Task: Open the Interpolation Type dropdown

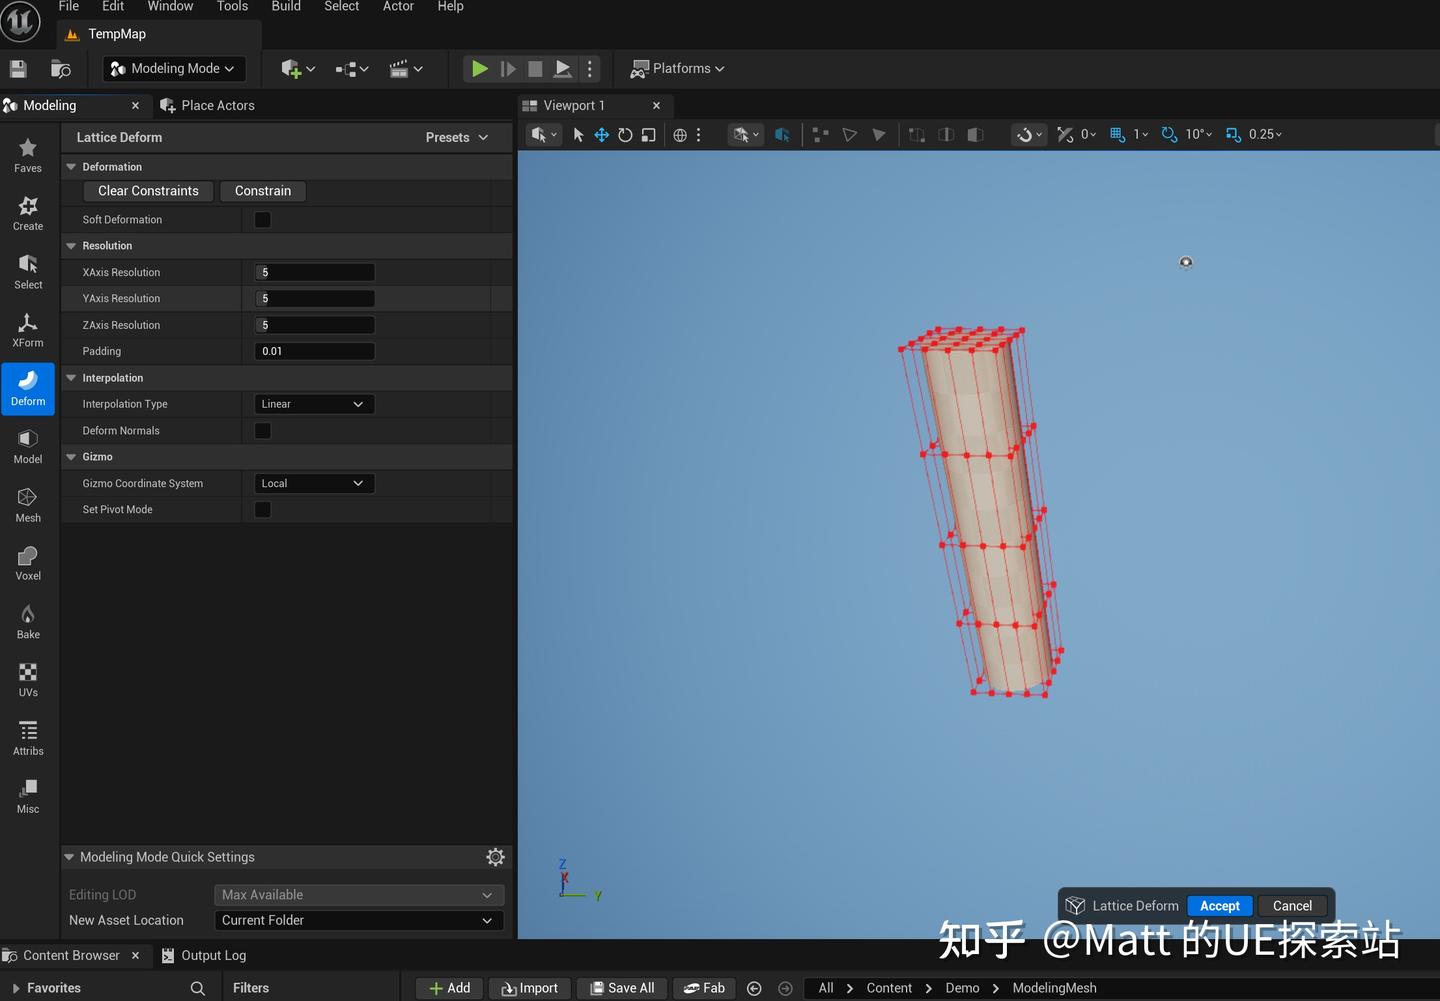Action: point(313,403)
